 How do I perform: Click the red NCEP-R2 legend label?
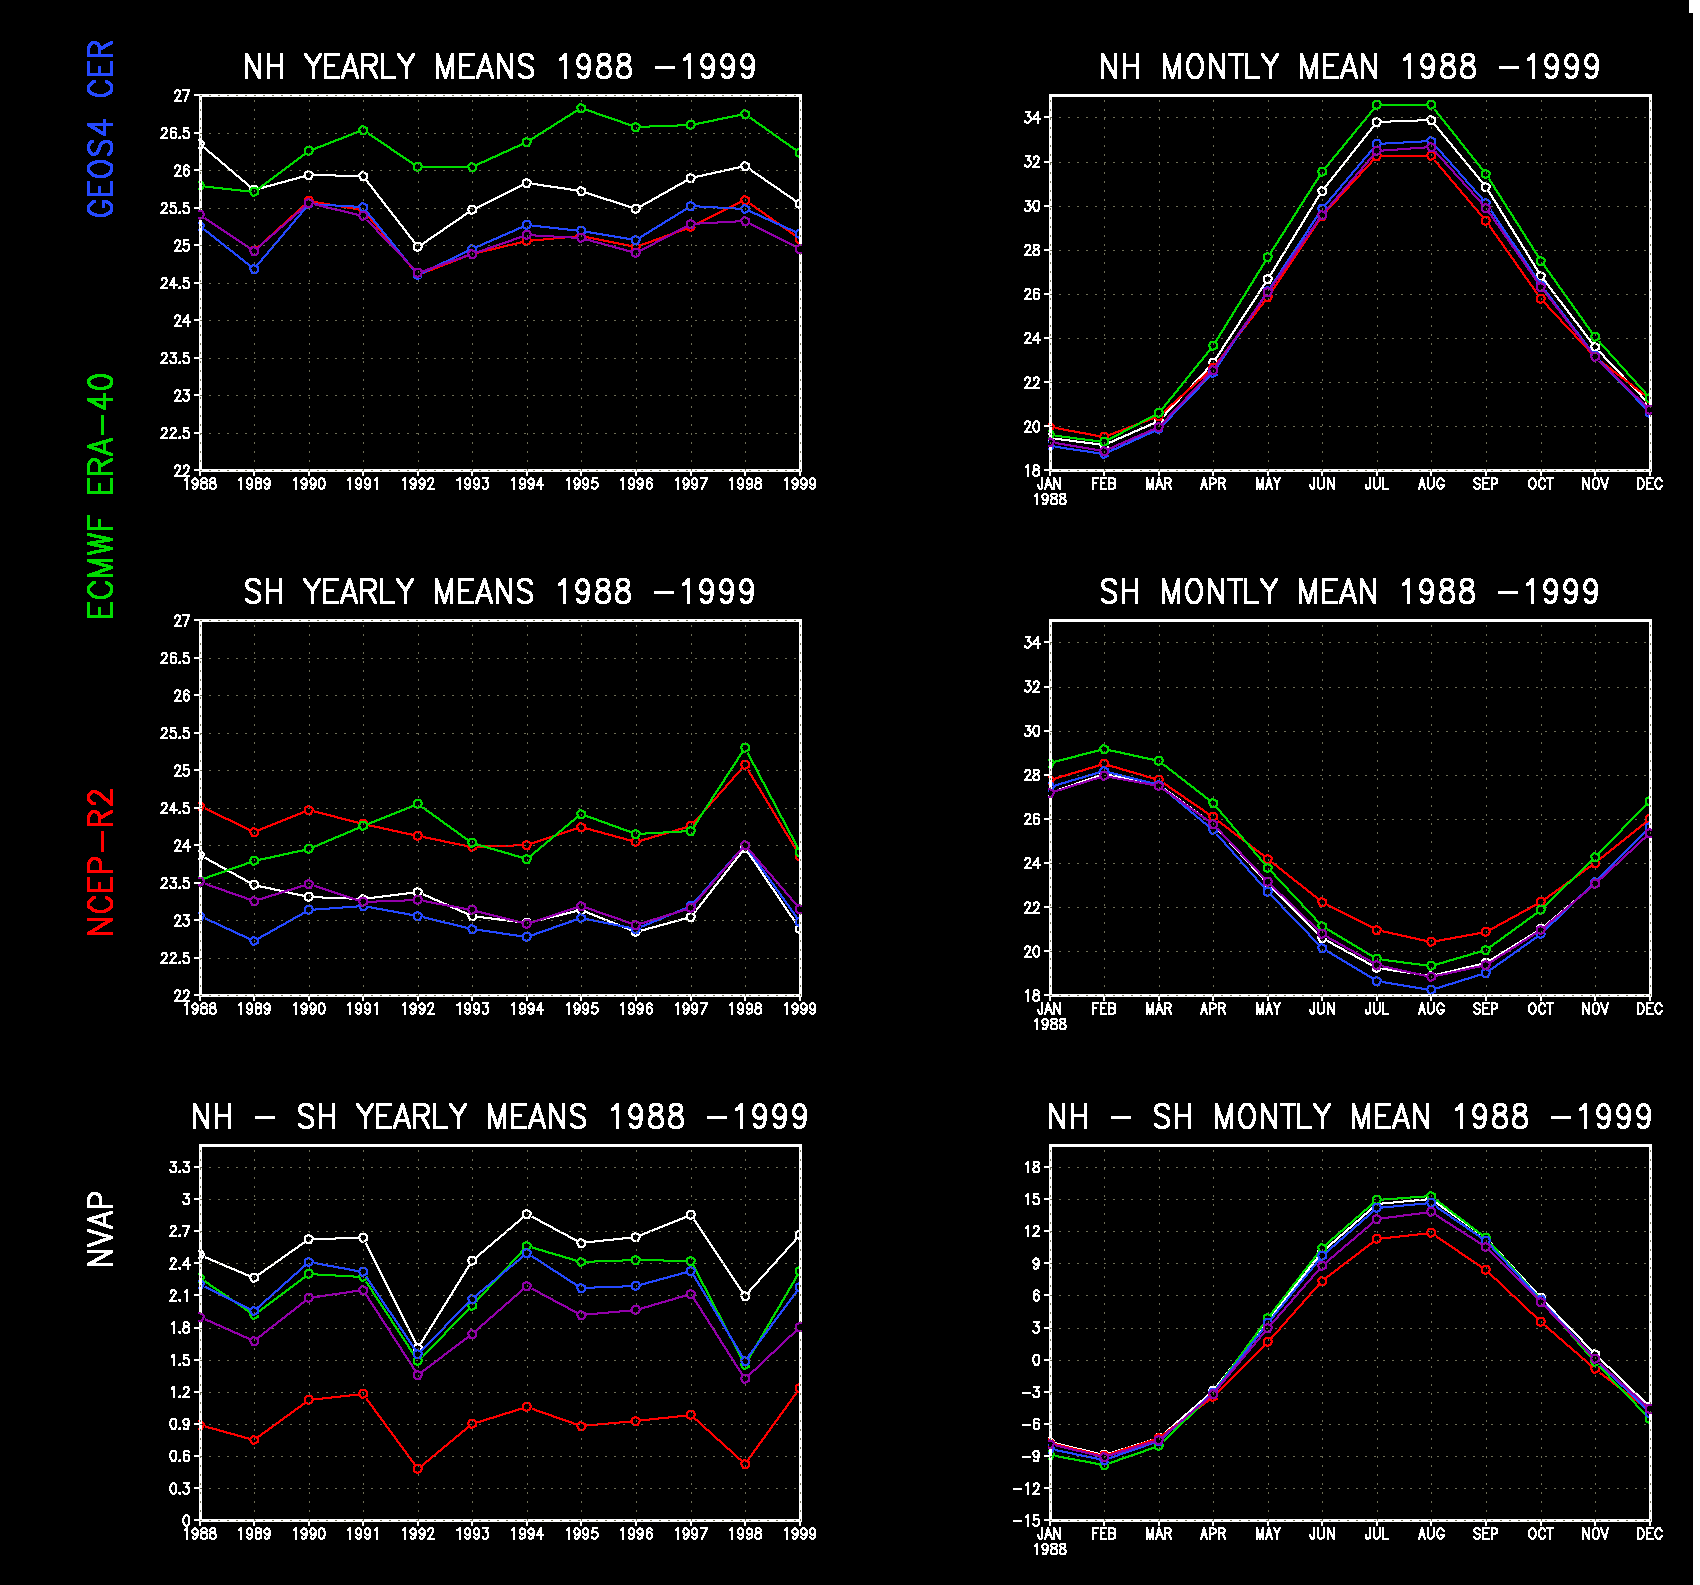[101, 862]
